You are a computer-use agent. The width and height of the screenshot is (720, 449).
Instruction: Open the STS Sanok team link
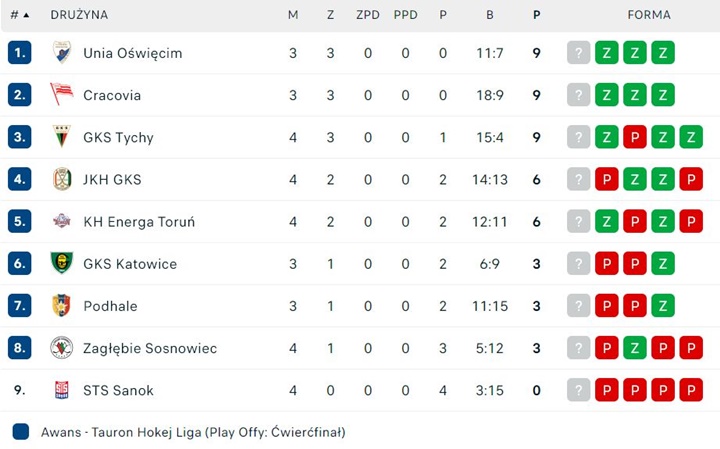tap(118, 390)
